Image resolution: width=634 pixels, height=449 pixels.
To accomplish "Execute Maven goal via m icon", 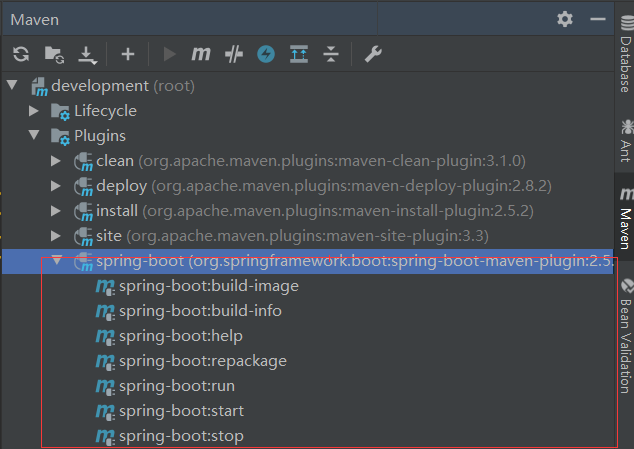I will click(201, 54).
